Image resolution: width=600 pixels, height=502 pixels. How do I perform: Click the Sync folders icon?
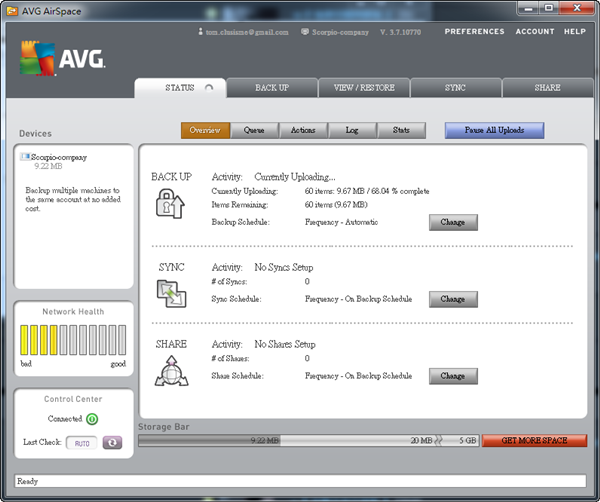(x=171, y=294)
